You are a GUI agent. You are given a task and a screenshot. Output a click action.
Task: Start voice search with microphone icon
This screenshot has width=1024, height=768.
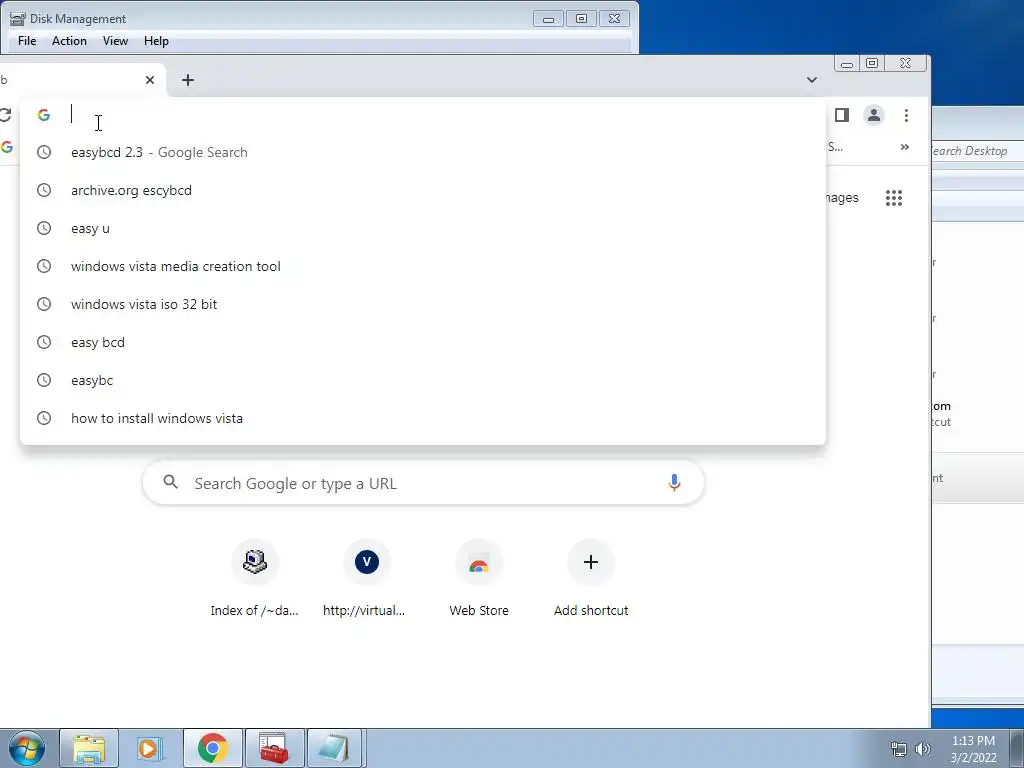(x=674, y=483)
